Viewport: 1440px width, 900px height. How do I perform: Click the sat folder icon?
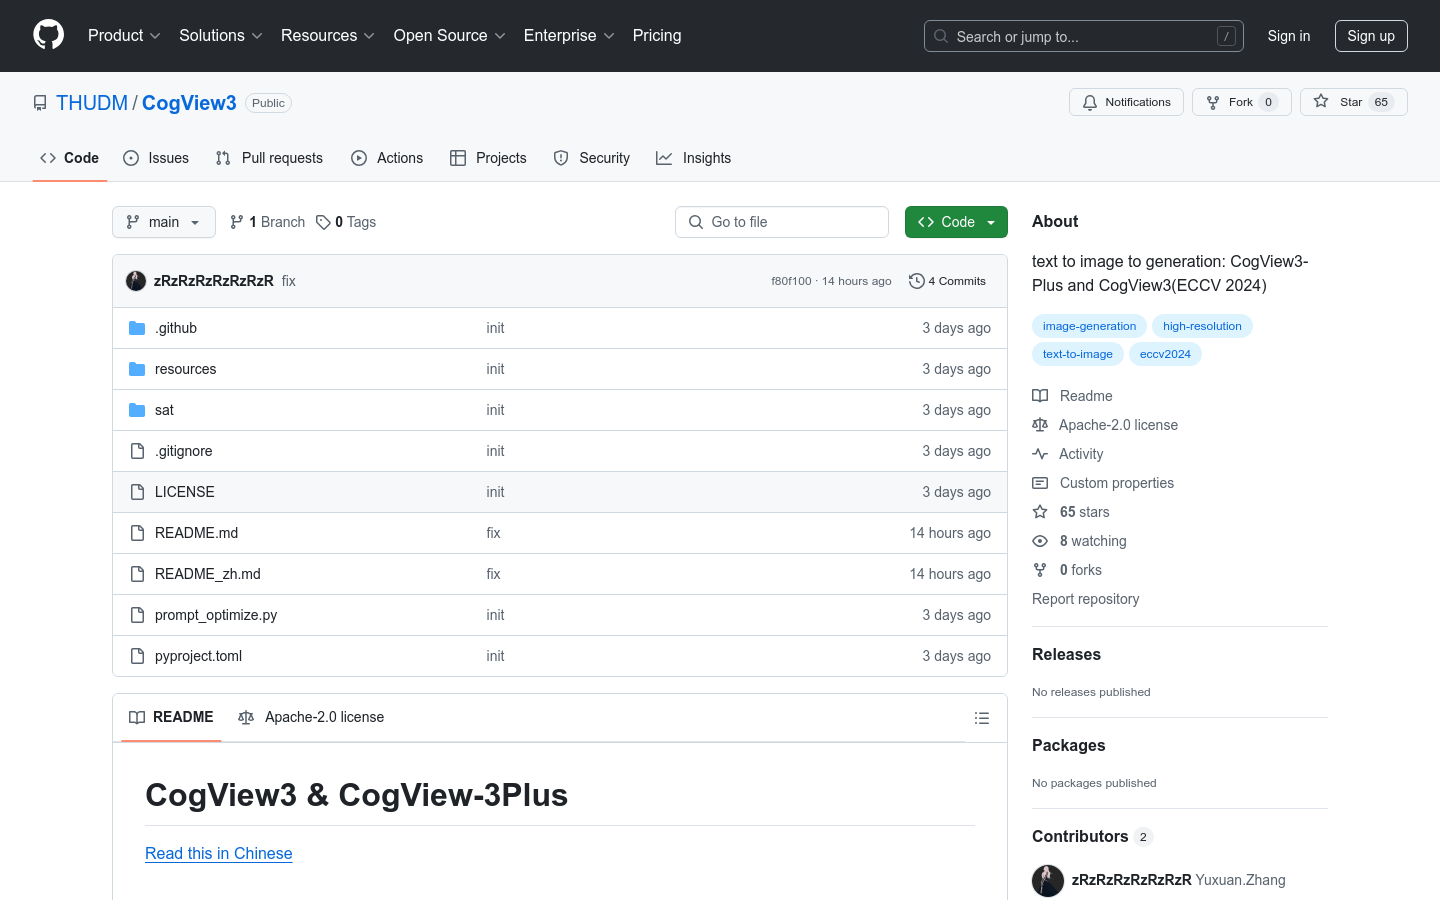[137, 410]
